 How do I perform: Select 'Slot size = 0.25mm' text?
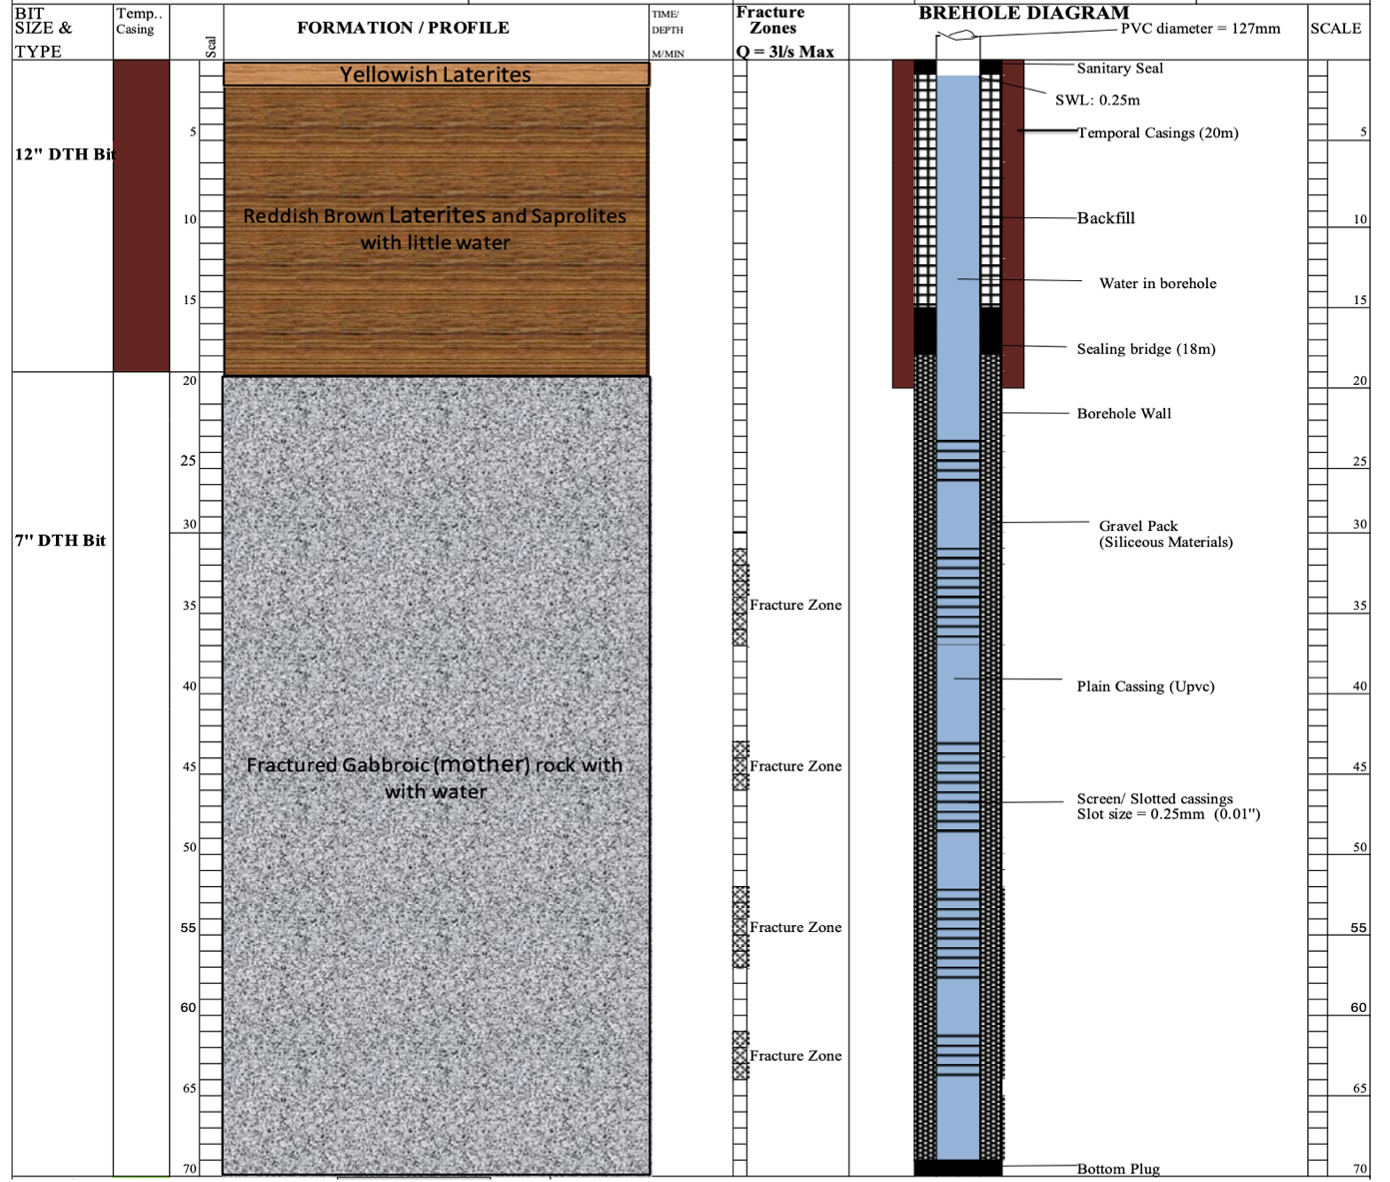click(1141, 814)
